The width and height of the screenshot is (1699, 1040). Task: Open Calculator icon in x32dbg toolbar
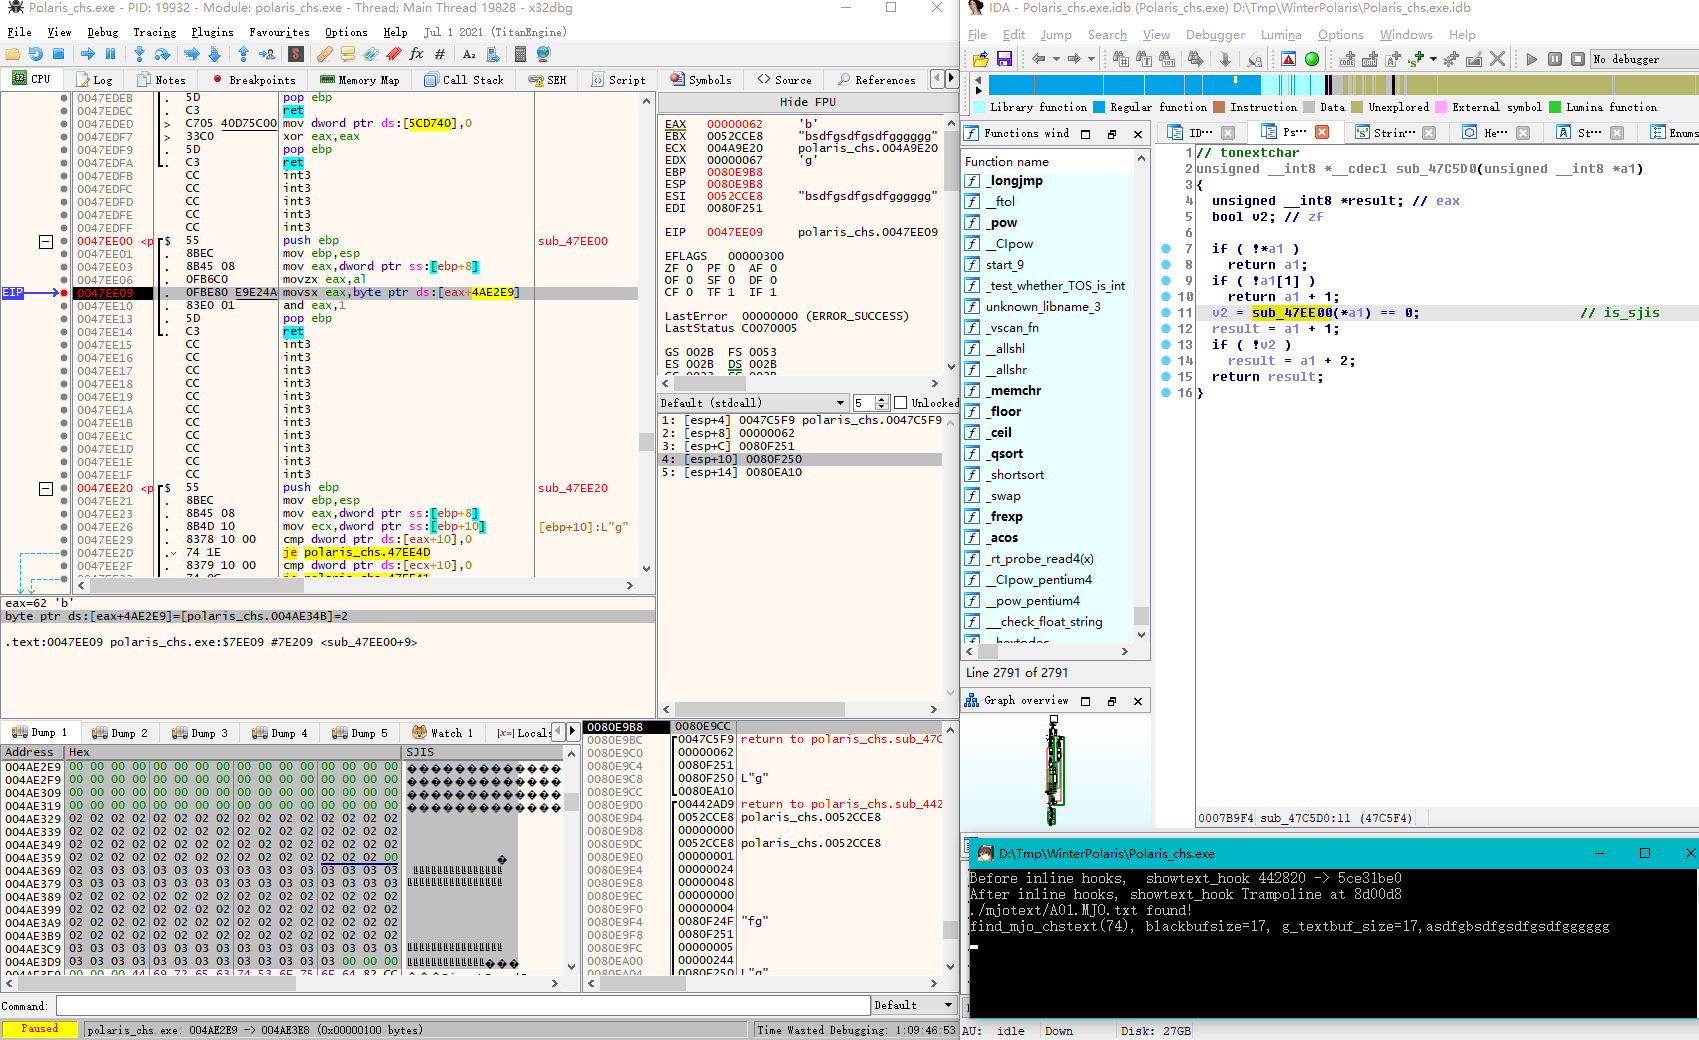(520, 54)
